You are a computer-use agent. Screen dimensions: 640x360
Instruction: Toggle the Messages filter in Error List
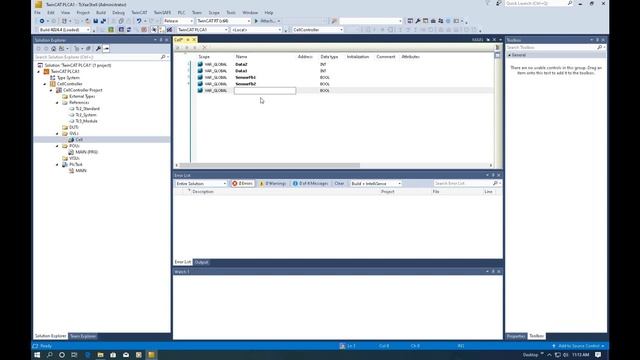pos(311,184)
